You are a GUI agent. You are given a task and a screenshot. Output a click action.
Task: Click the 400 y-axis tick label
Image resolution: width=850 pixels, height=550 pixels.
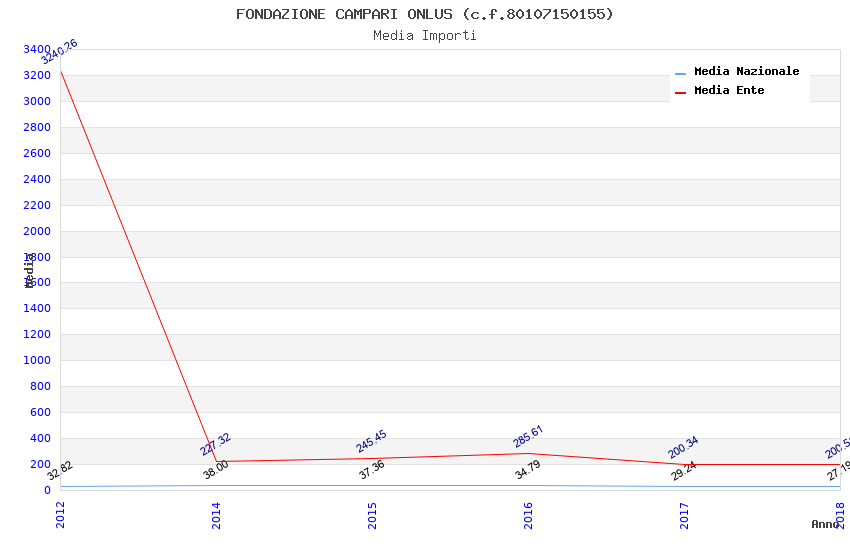(x=40, y=438)
